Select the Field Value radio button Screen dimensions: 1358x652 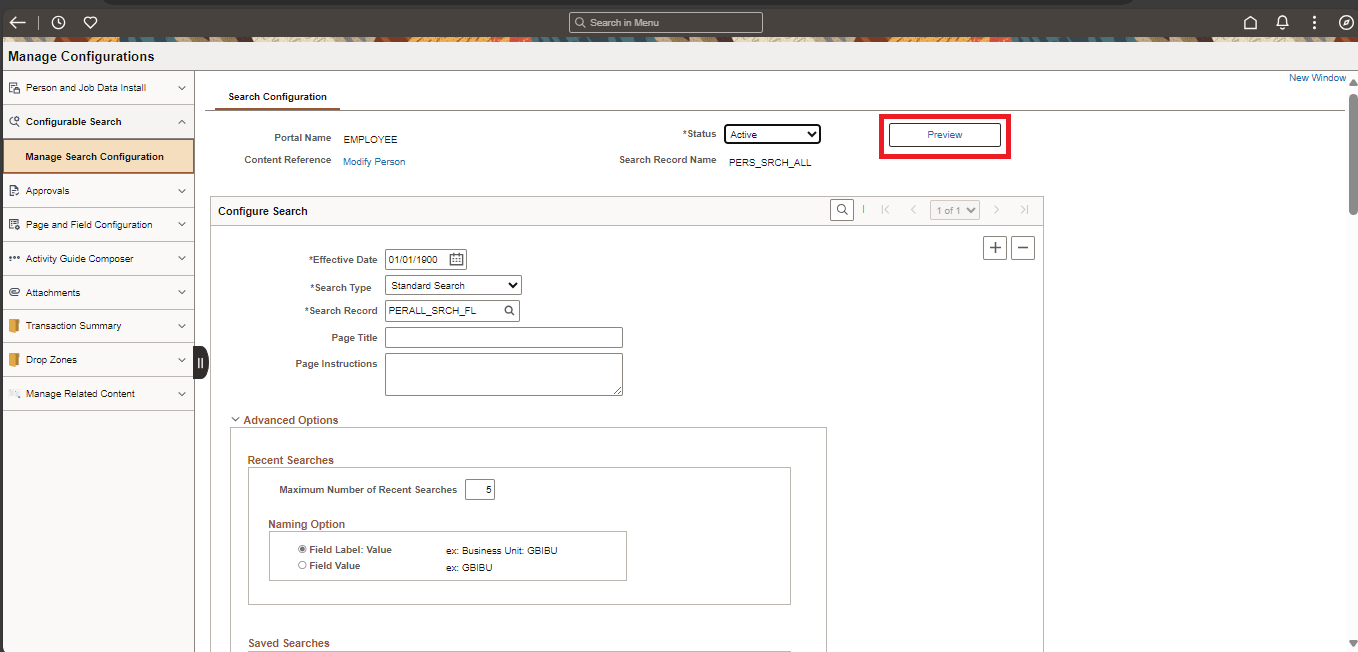click(x=302, y=565)
